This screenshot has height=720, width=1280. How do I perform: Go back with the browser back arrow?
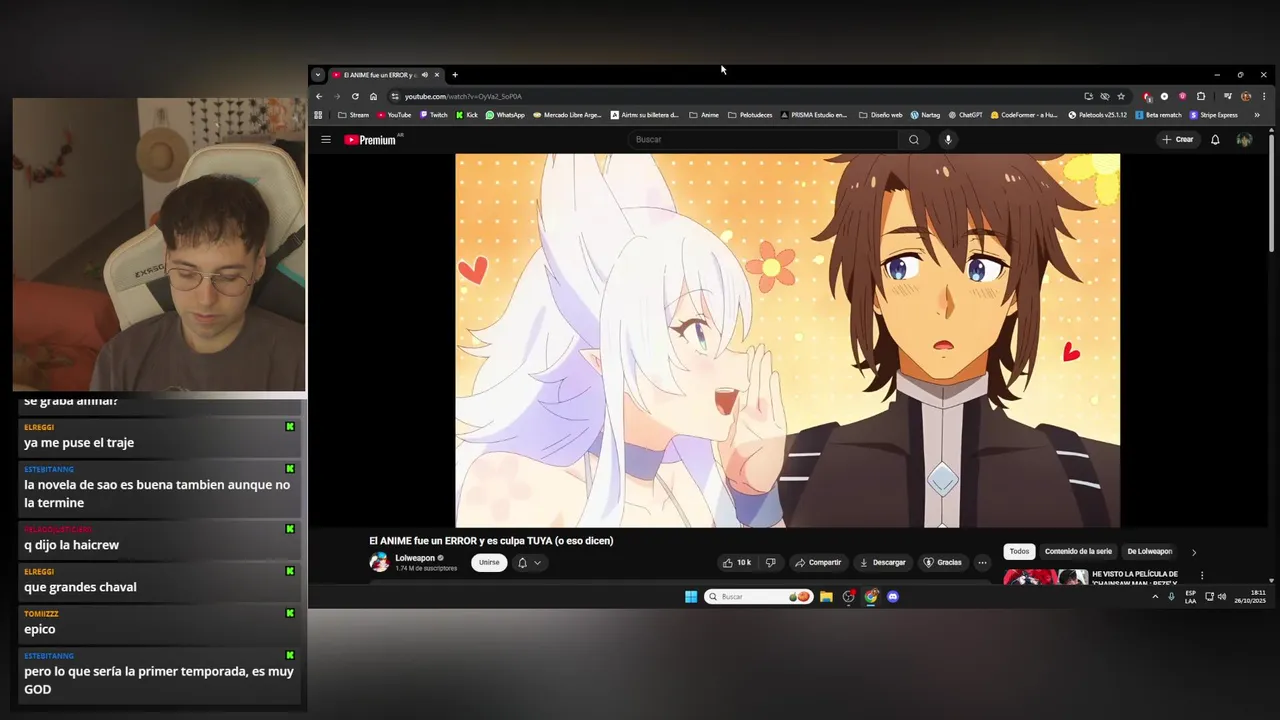click(319, 96)
